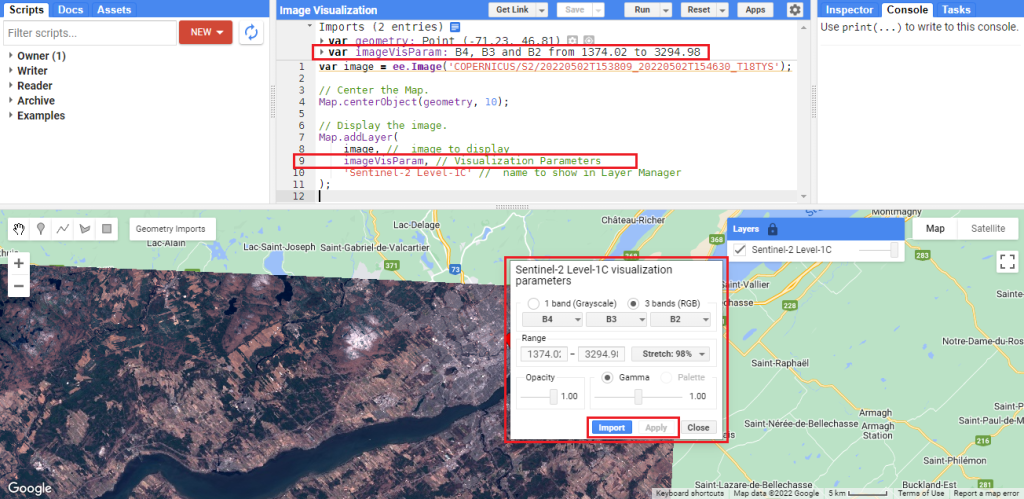The image size is (1024, 499).
Task: Uncheck the Sentinel-2 Level-1C layer checkbox
Action: [x=740, y=249]
